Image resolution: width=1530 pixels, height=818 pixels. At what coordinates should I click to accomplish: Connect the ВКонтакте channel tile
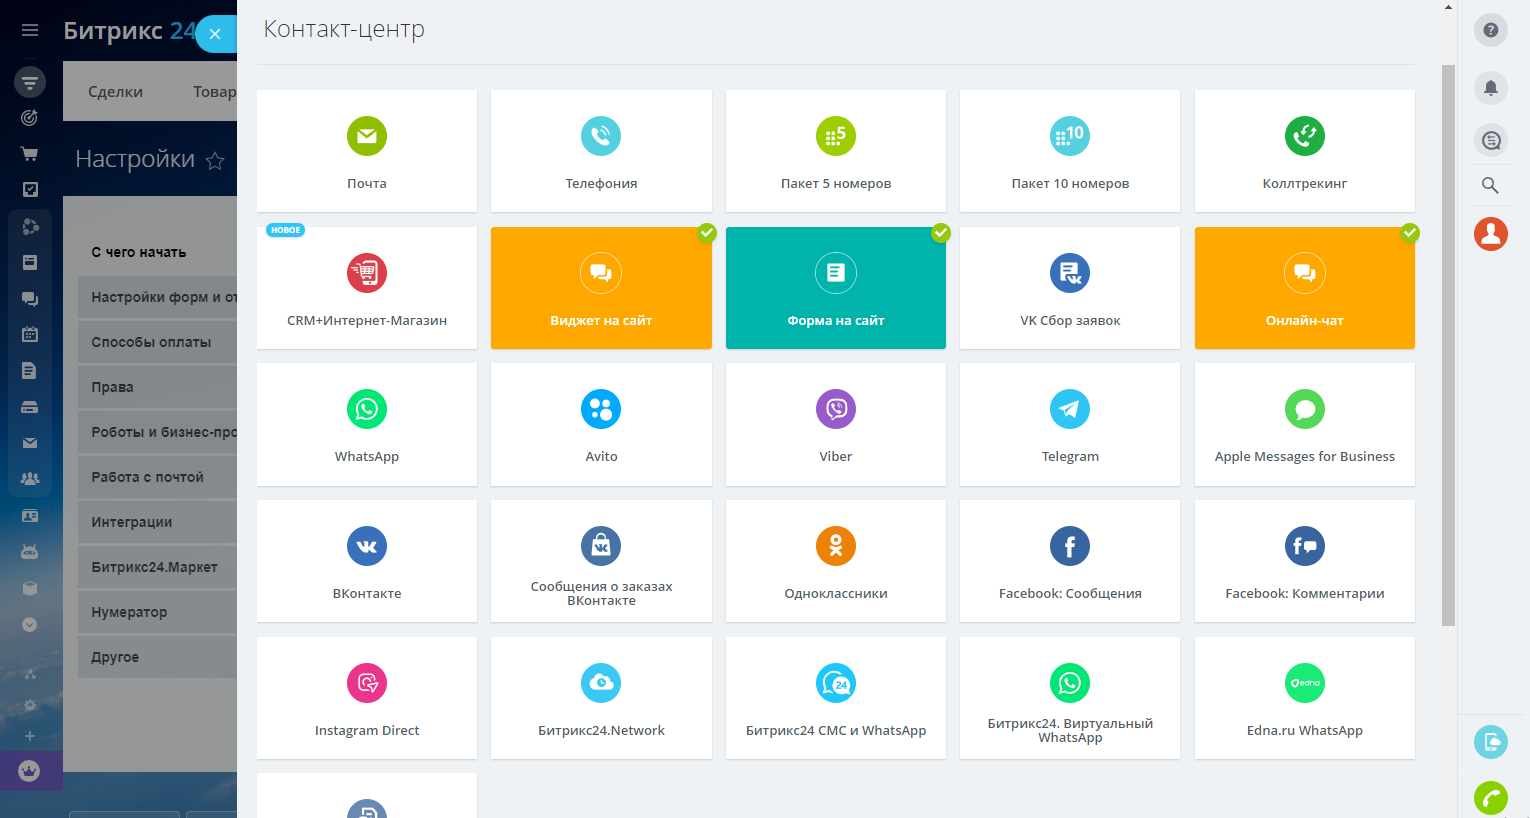point(367,561)
